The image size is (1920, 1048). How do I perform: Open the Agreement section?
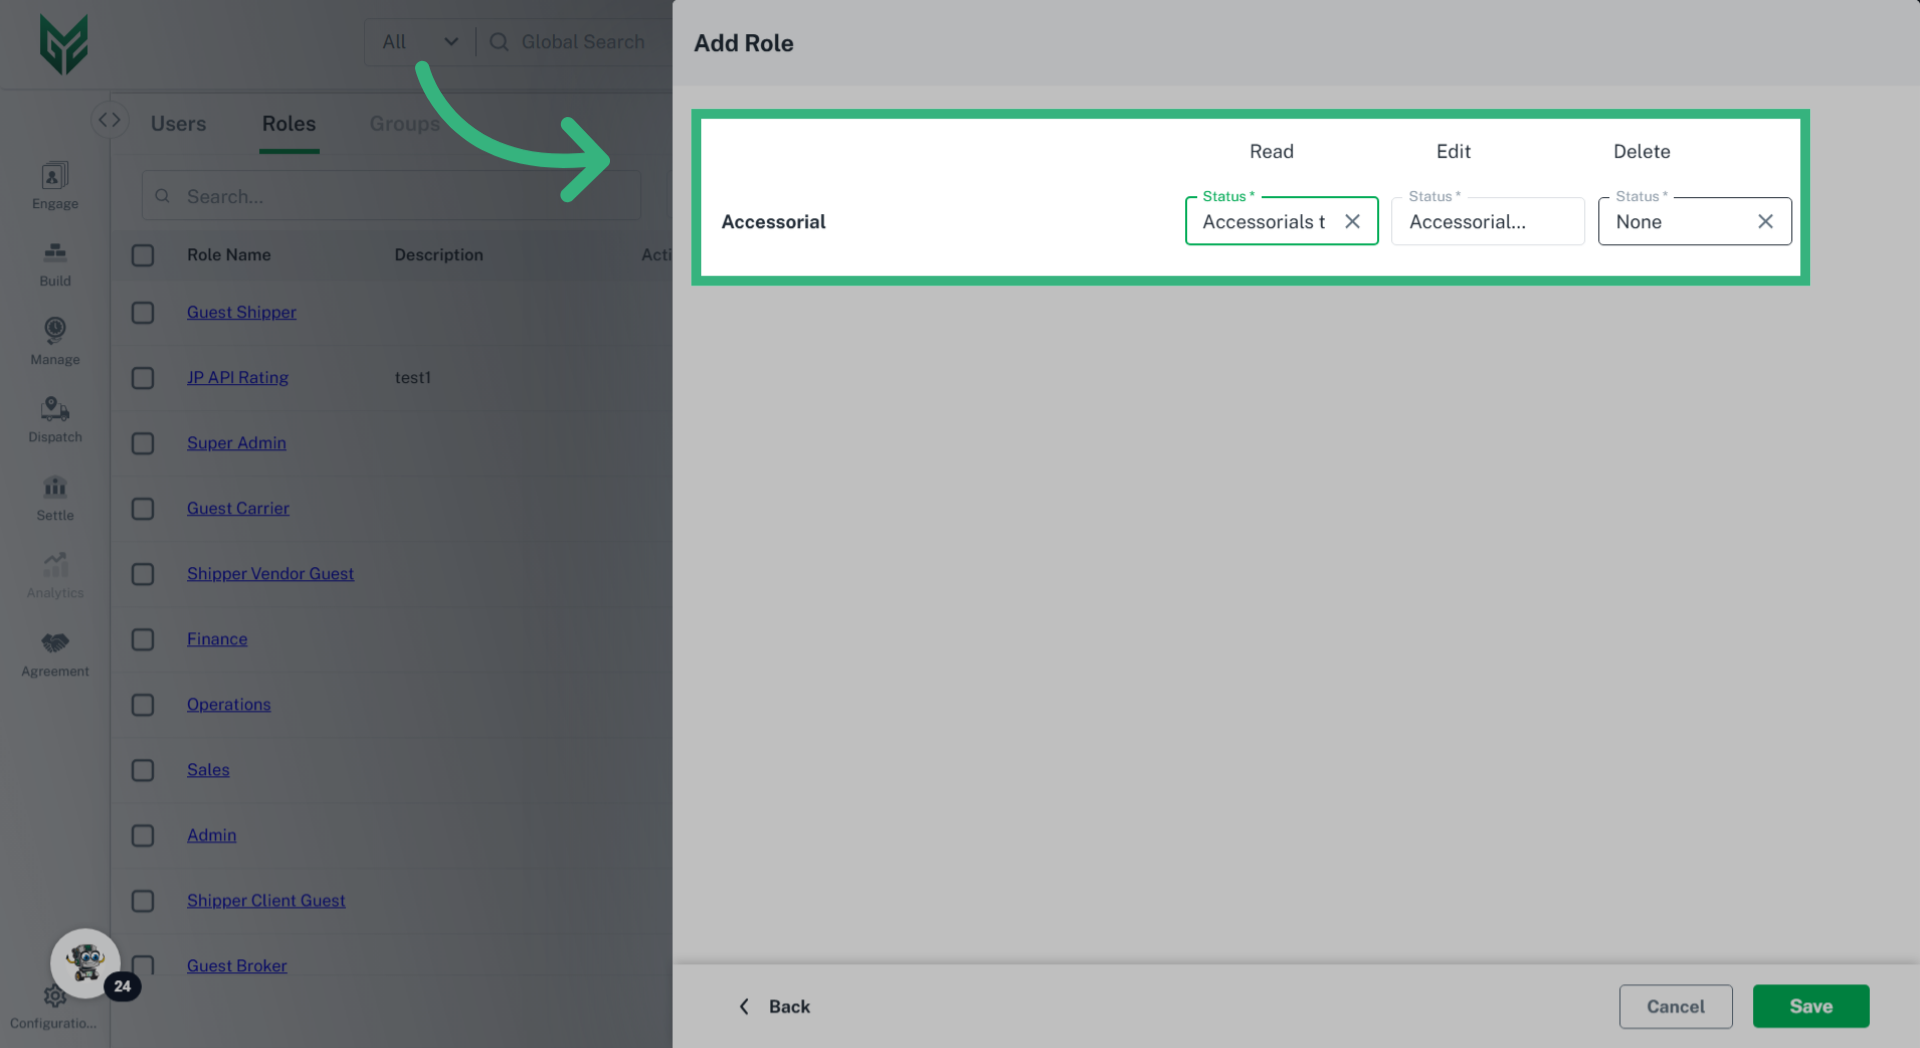point(54,652)
